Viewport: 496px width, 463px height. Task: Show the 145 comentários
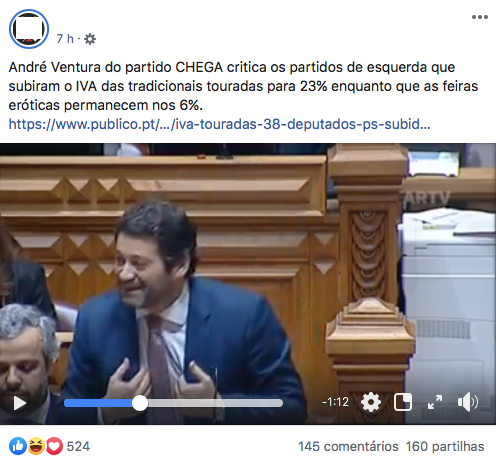(x=348, y=447)
